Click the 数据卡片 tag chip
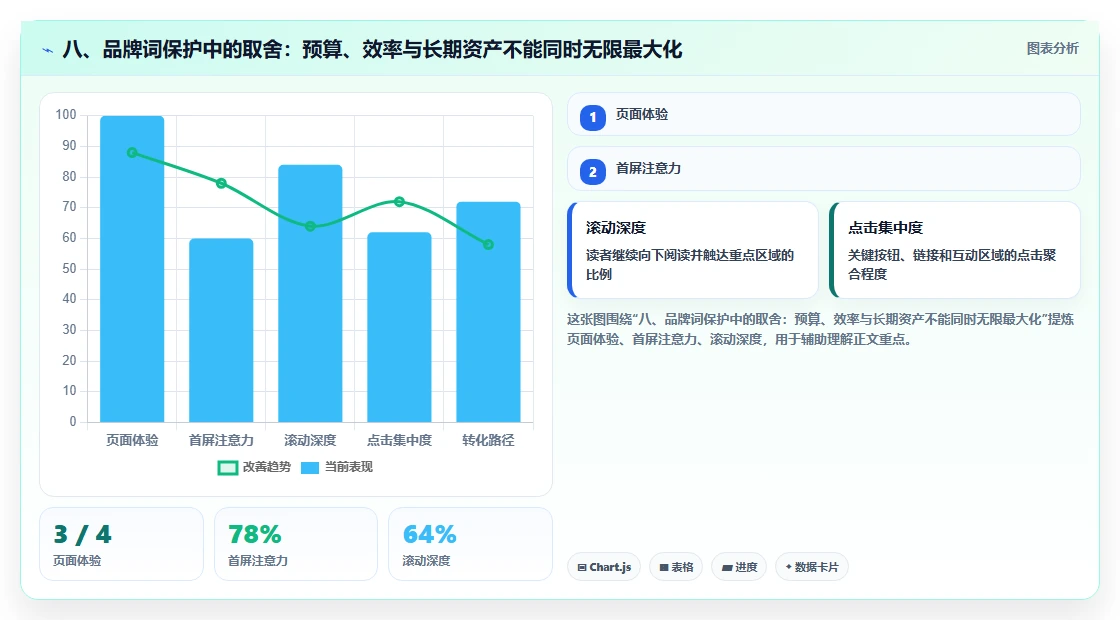Screen dimensions: 1120x620 (811, 567)
